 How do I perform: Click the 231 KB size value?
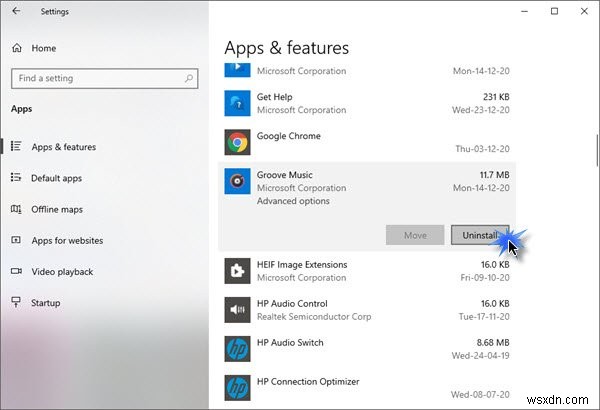click(x=496, y=97)
